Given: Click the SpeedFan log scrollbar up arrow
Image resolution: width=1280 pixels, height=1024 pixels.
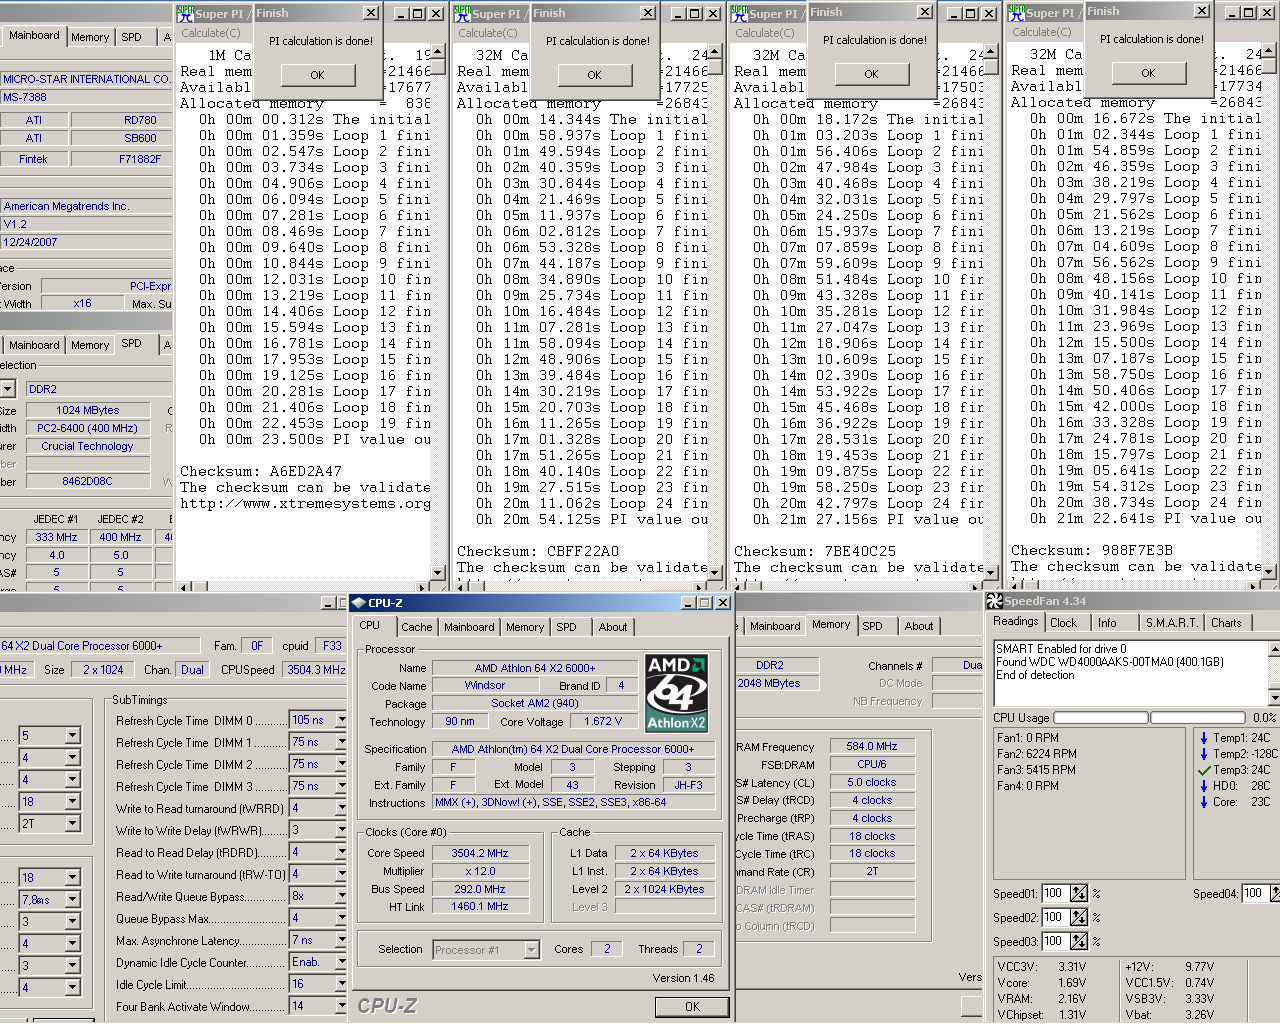Looking at the screenshot, I should tap(1274, 649).
